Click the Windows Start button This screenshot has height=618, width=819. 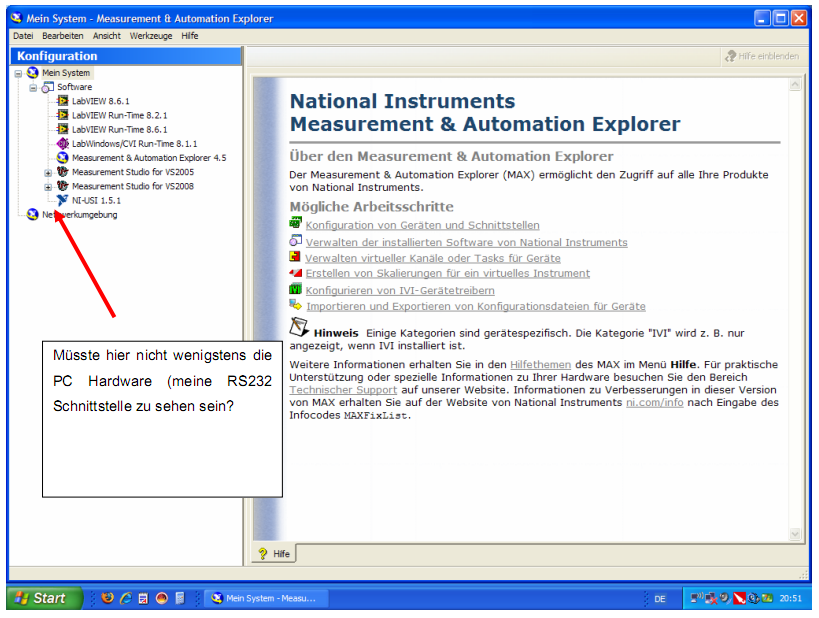click(45, 598)
